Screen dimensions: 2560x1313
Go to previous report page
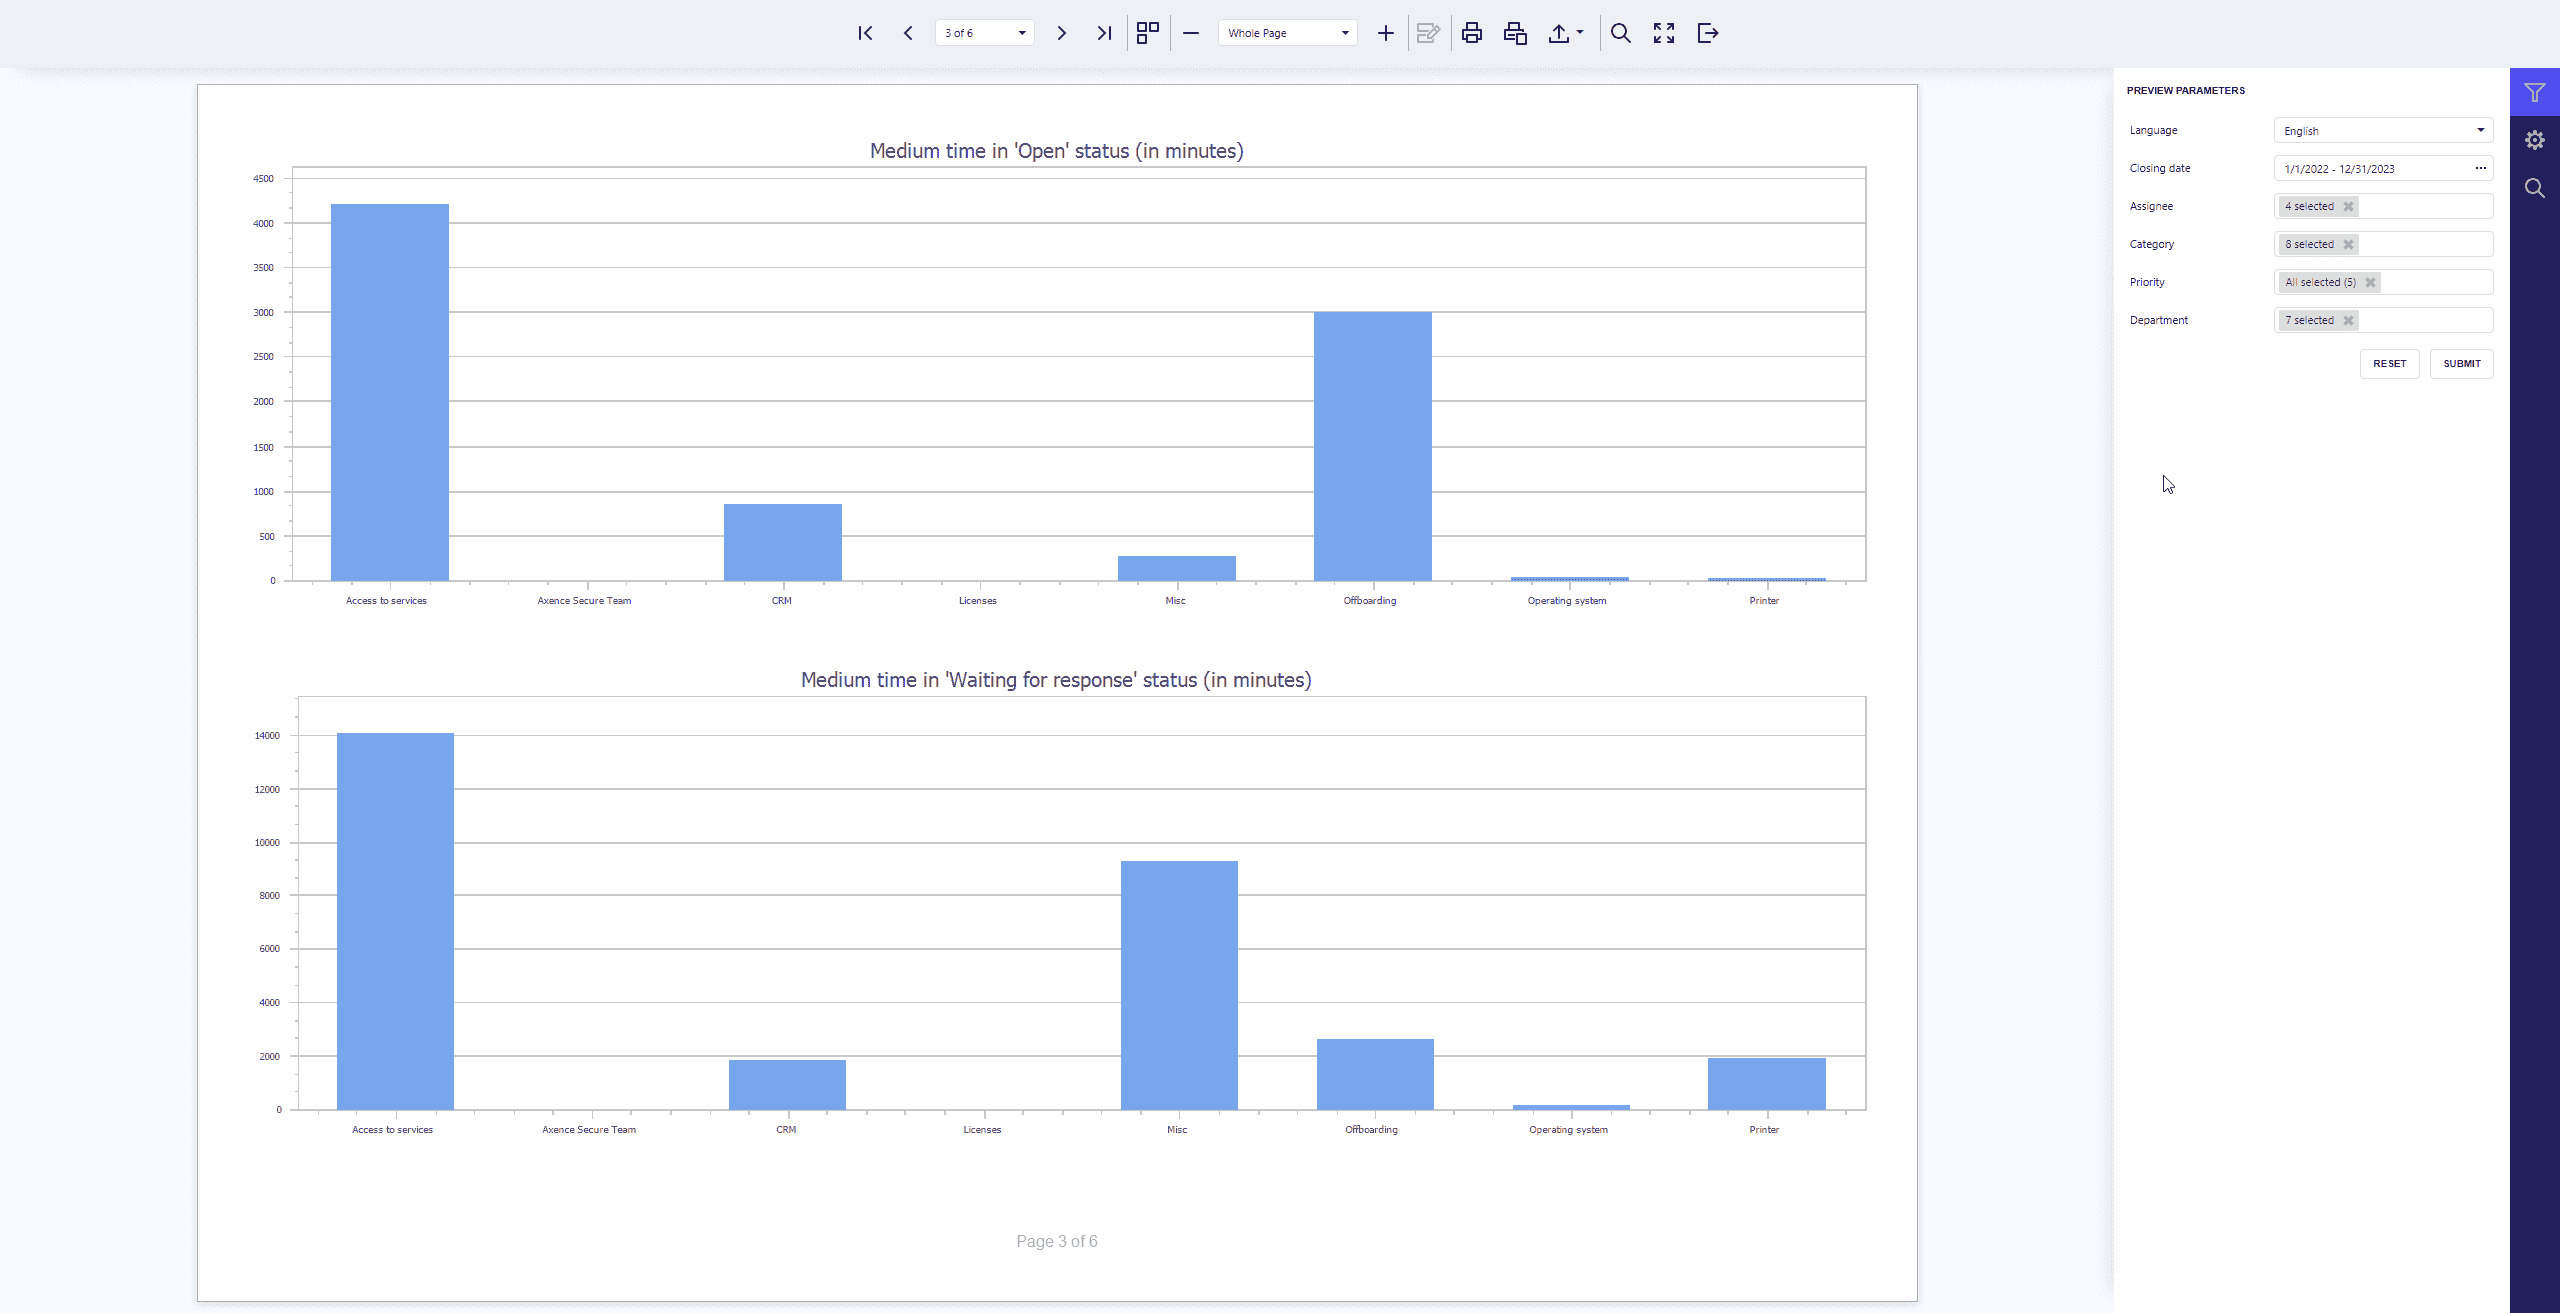pos(908,33)
